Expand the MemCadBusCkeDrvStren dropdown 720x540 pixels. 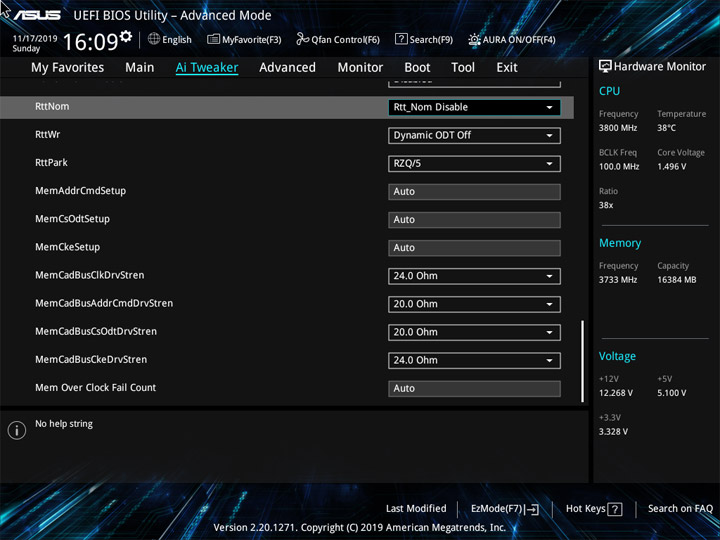474,360
